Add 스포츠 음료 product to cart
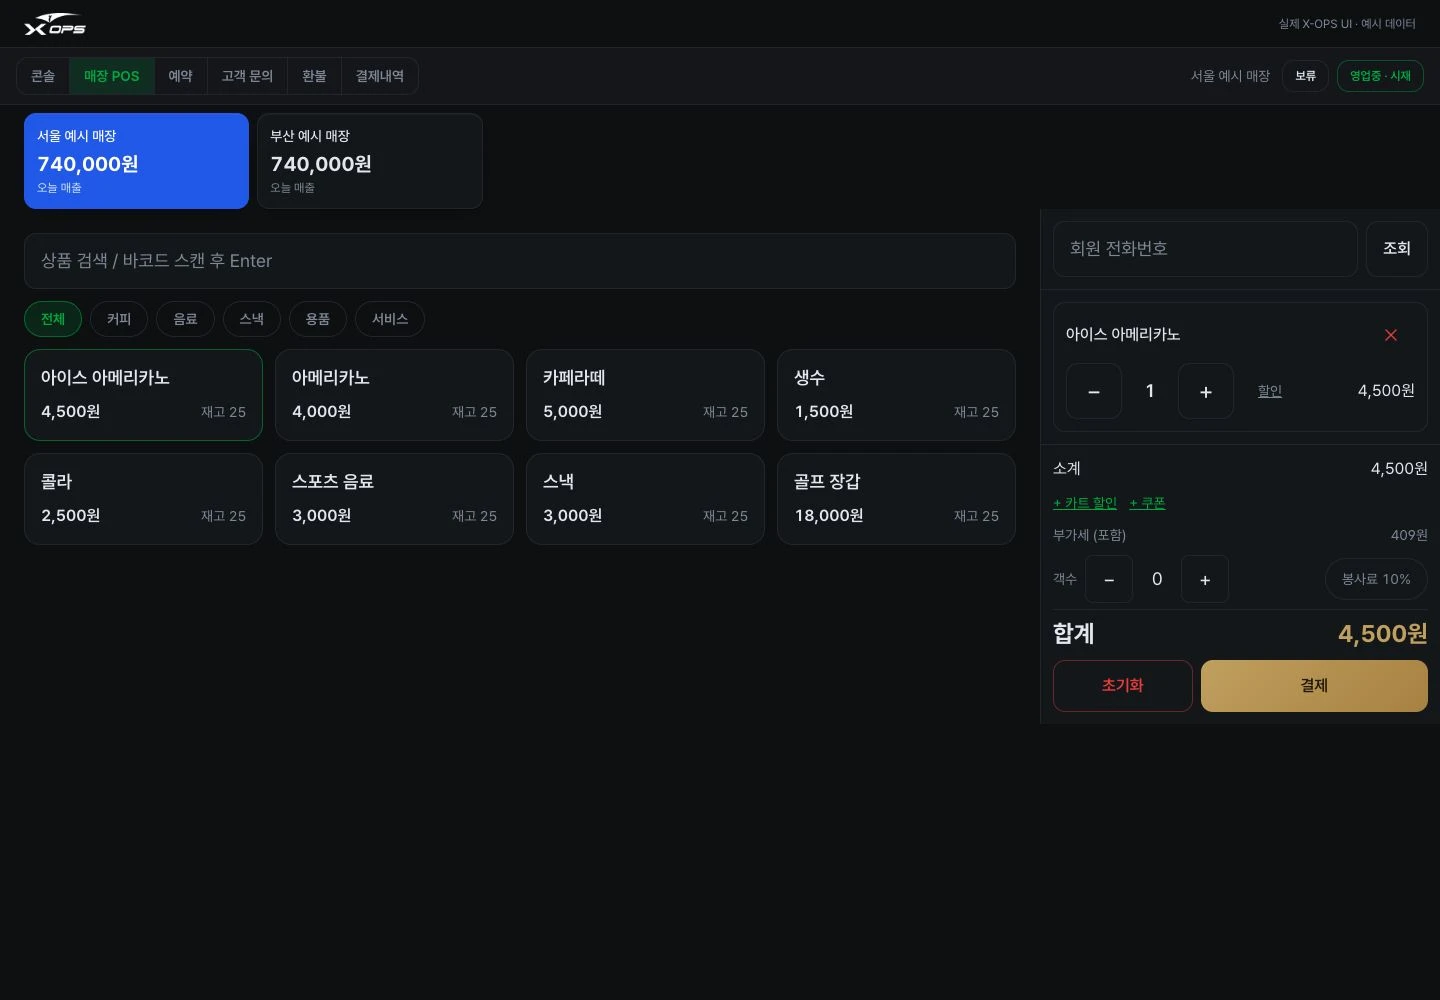1440x1000 pixels. [x=394, y=499]
